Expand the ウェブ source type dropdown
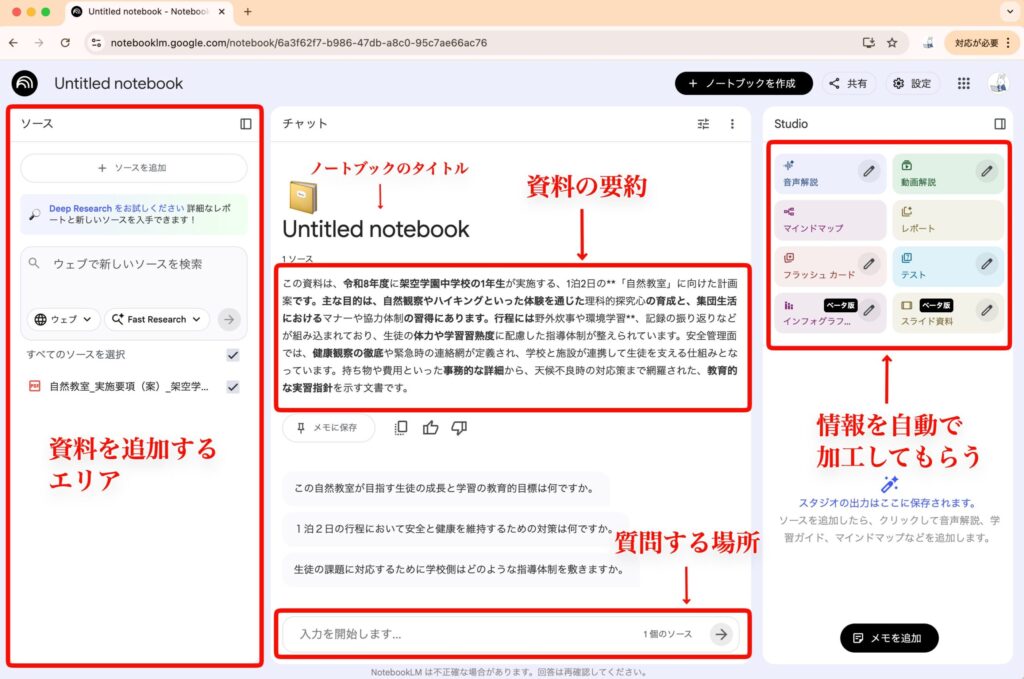1024x679 pixels. [63, 319]
